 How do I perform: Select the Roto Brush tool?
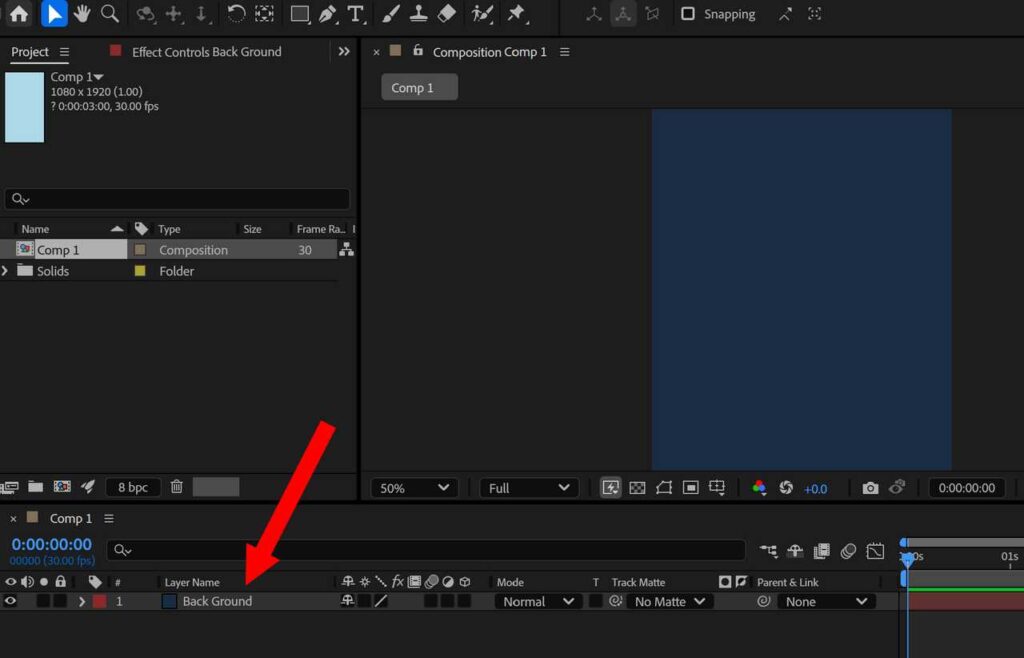coord(482,14)
